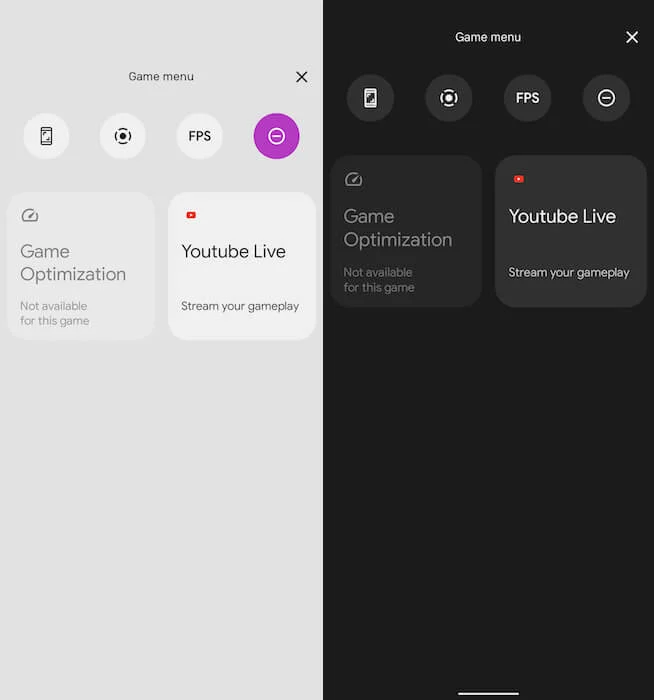Screen dimensions: 654x700
Task: Tap the white navigation handle at the bottom
Action: tap(488, 693)
